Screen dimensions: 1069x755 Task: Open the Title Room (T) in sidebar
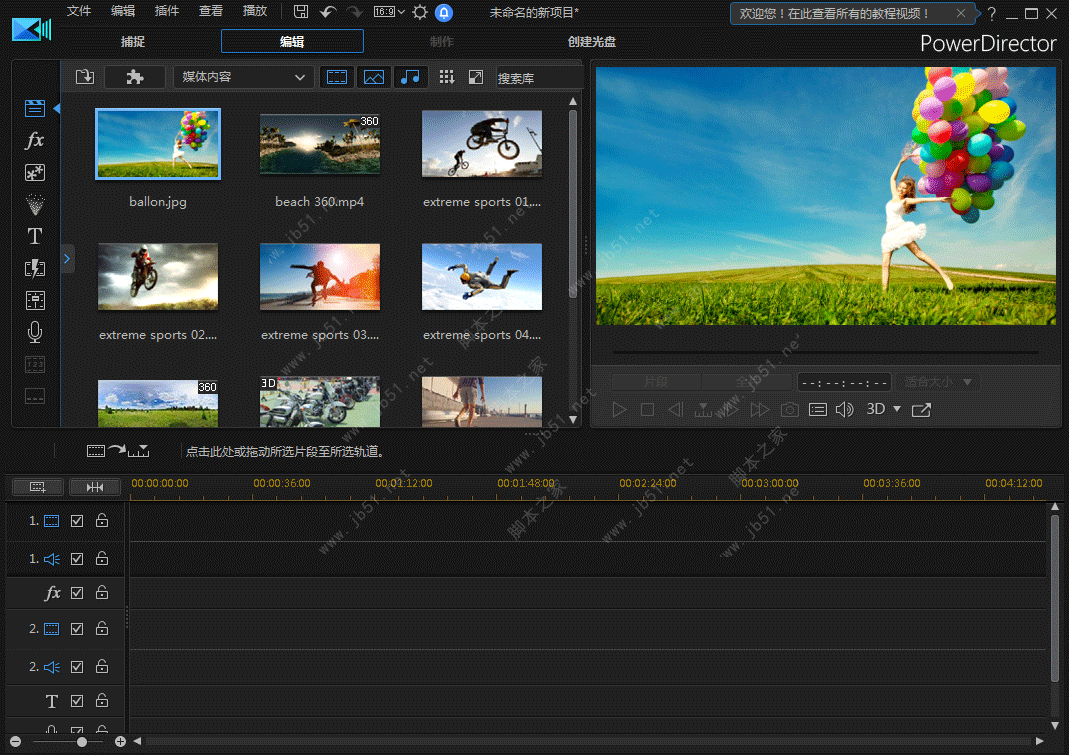coord(35,236)
